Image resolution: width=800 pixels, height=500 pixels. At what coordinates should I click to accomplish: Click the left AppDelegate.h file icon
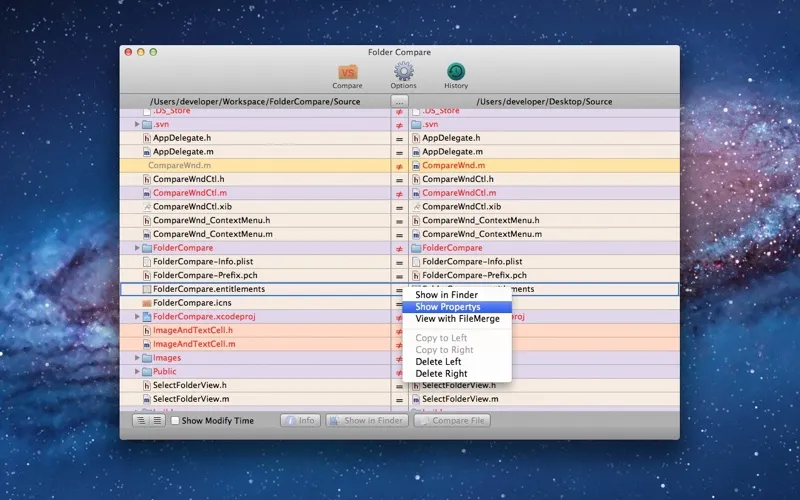147,138
